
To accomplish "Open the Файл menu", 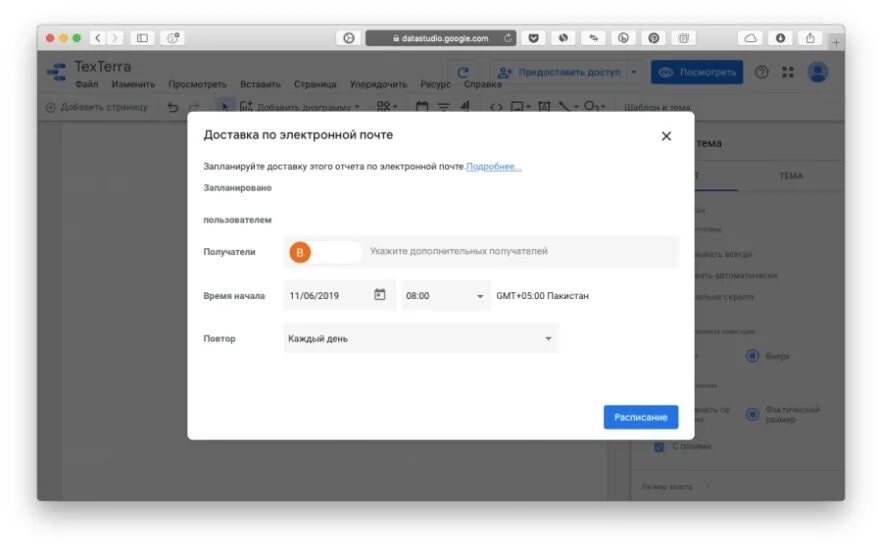I will 87,84.
